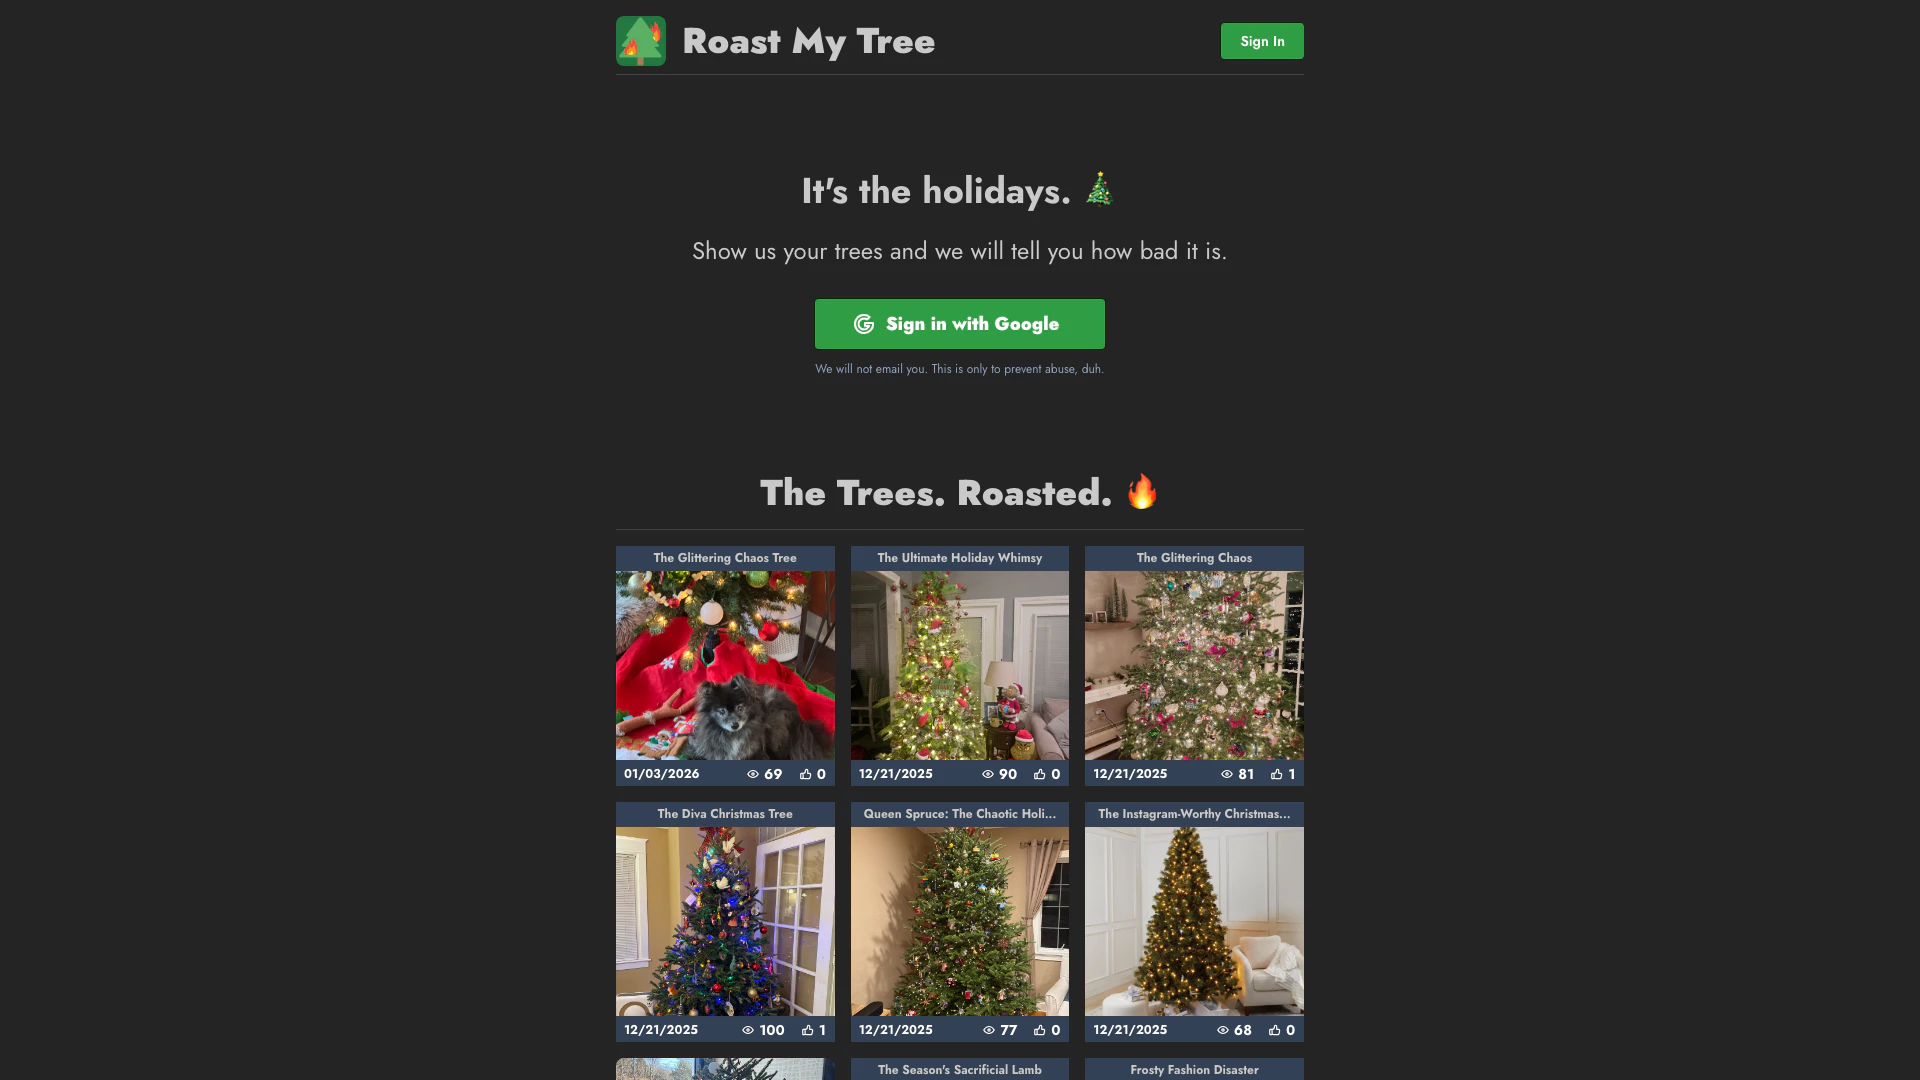Click the eye icon on The Diva Christmas Tree
Viewport: 1920px width, 1080px height.
click(x=748, y=1030)
